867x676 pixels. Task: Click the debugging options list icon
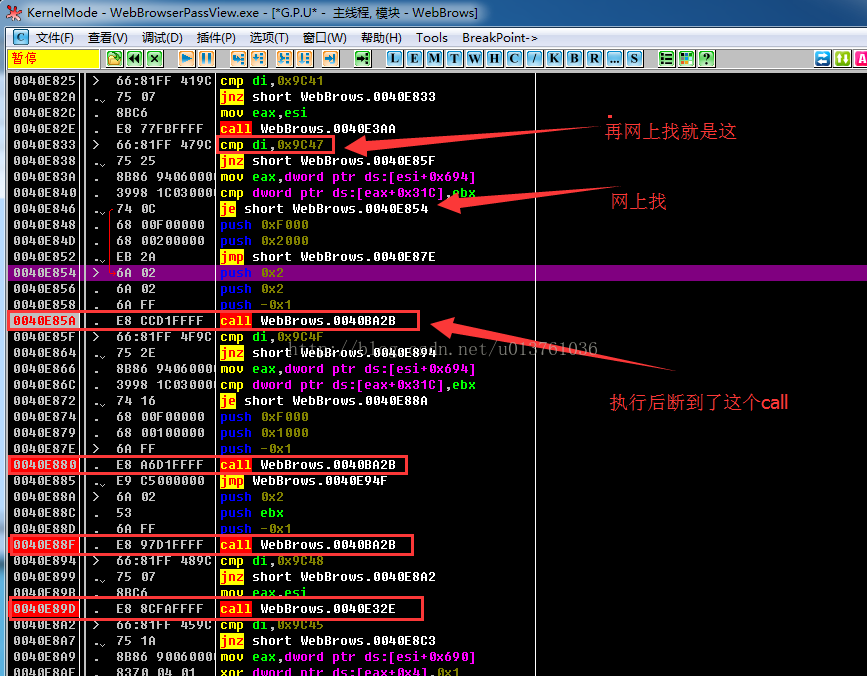[x=666, y=59]
